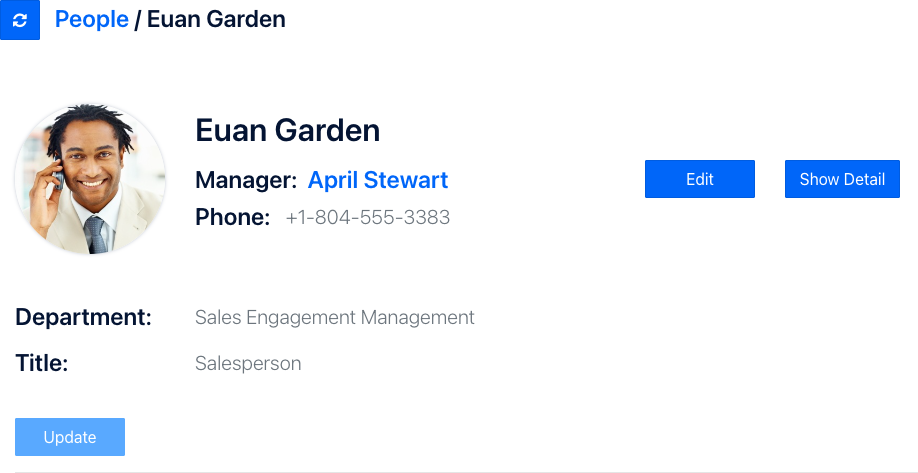Viewport: 918px width, 473px height.
Task: Go to the People breadcrumb link
Action: (91, 19)
